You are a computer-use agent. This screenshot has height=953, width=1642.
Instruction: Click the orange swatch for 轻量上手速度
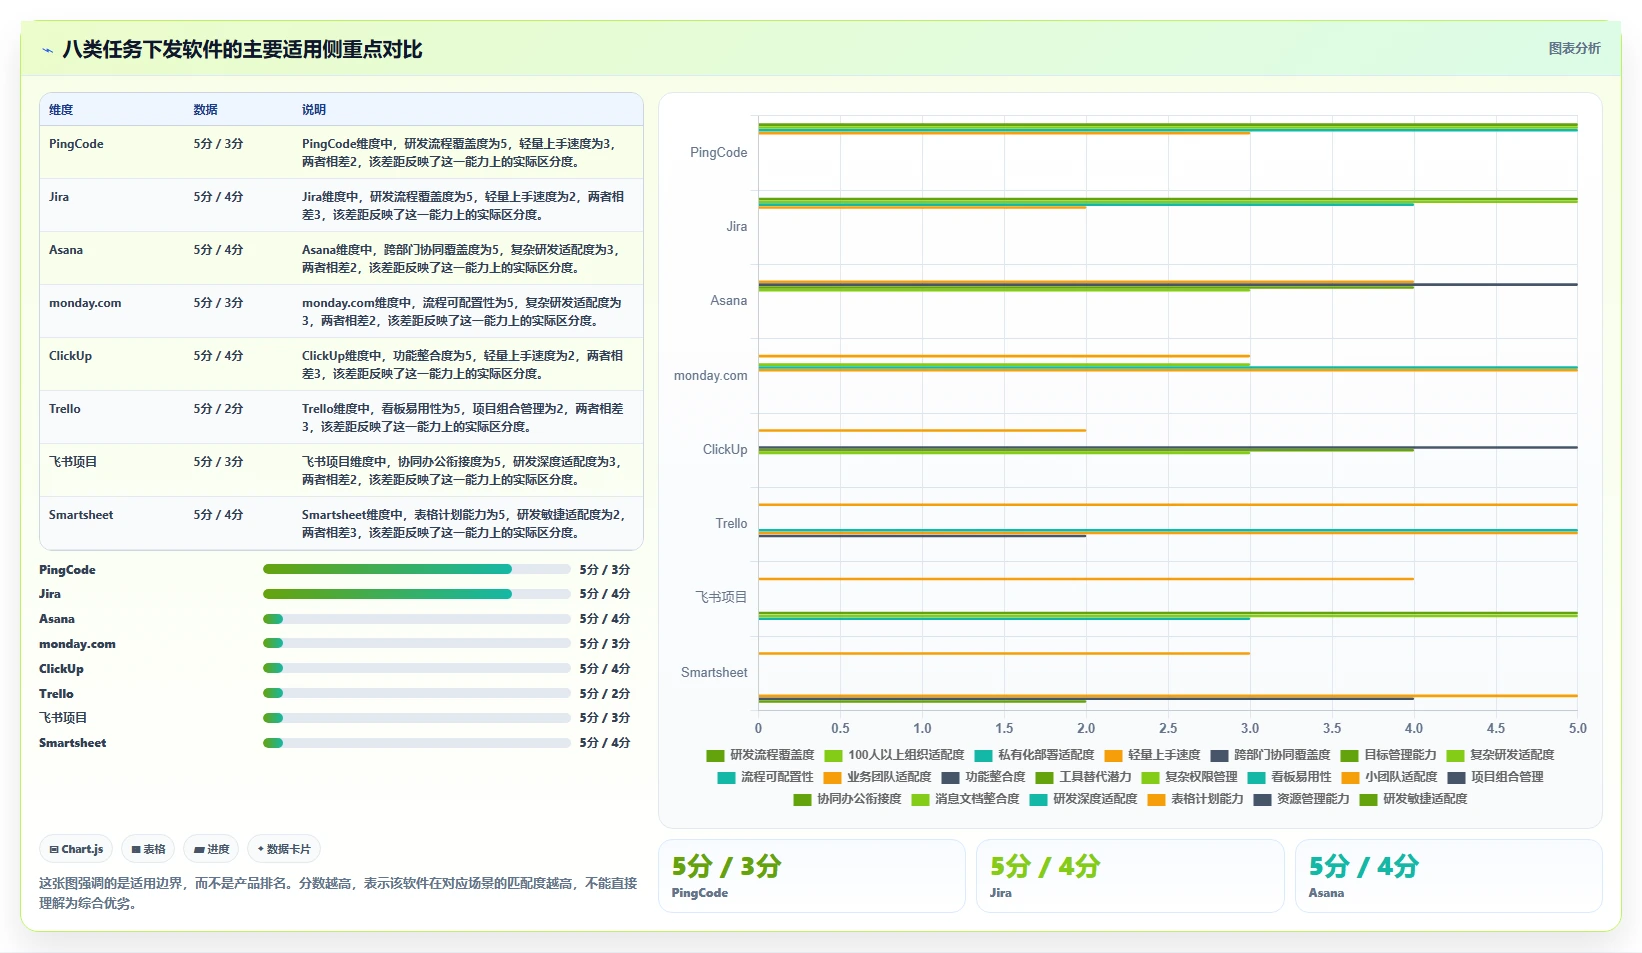[1113, 755]
